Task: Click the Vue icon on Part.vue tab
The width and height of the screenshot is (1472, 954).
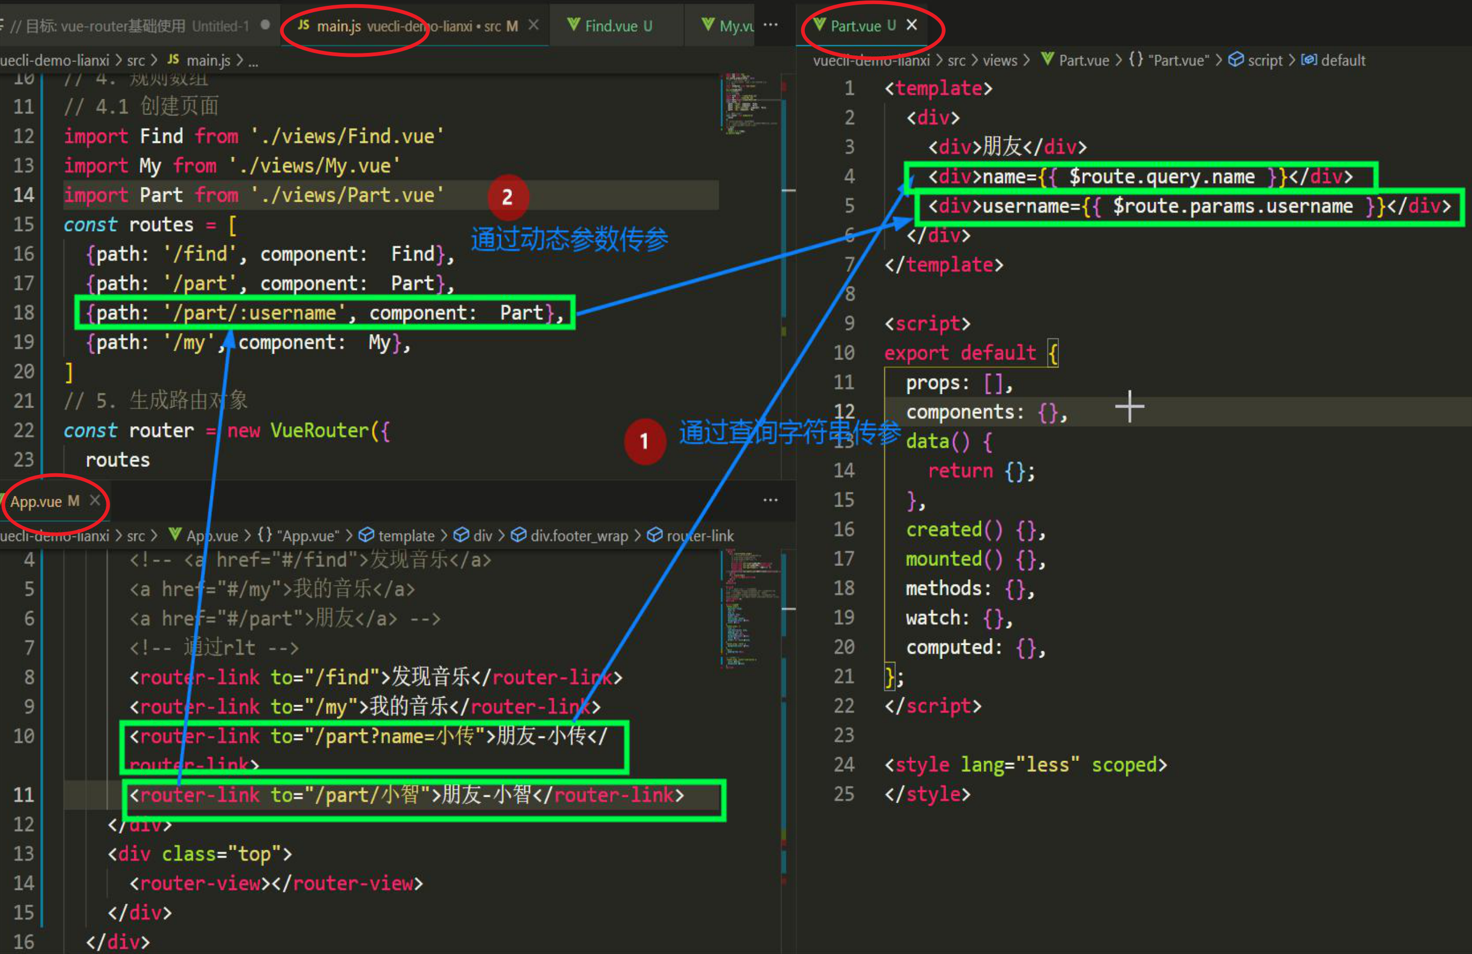Action: tap(820, 25)
